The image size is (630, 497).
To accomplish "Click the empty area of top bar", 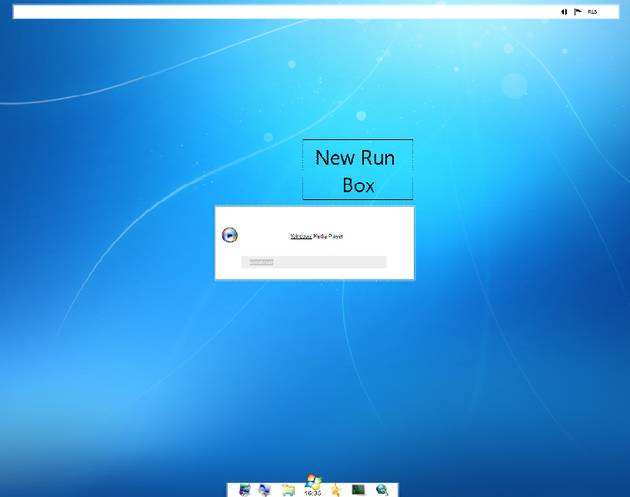I will 280,12.
